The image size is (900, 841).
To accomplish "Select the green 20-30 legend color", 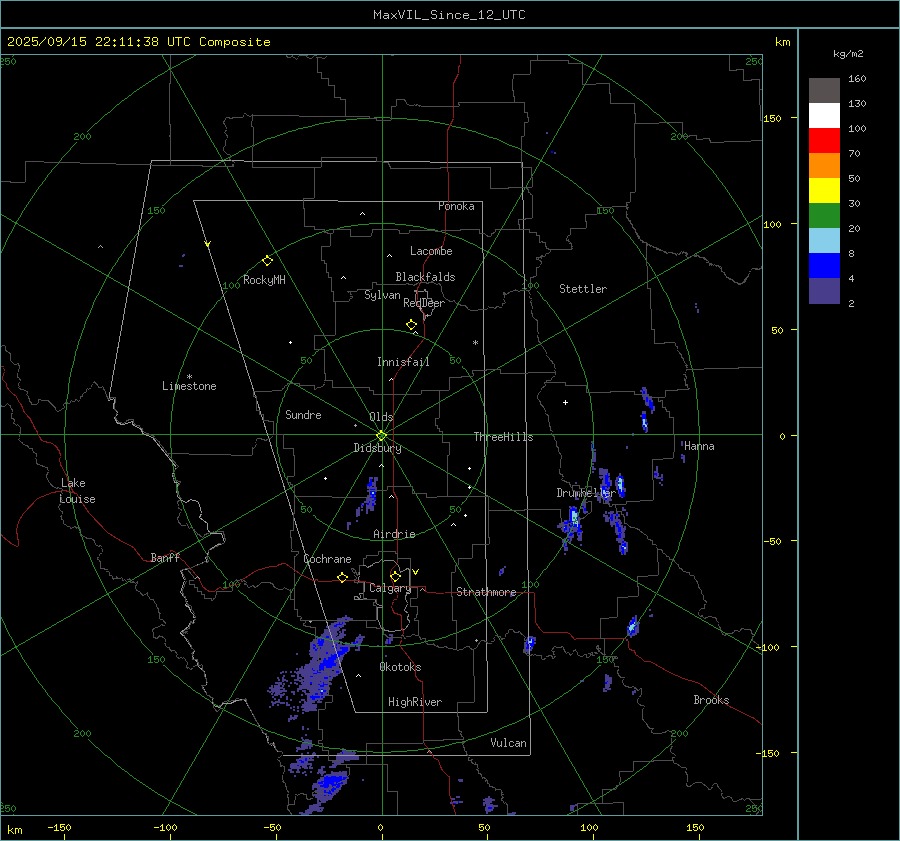I will (824, 216).
